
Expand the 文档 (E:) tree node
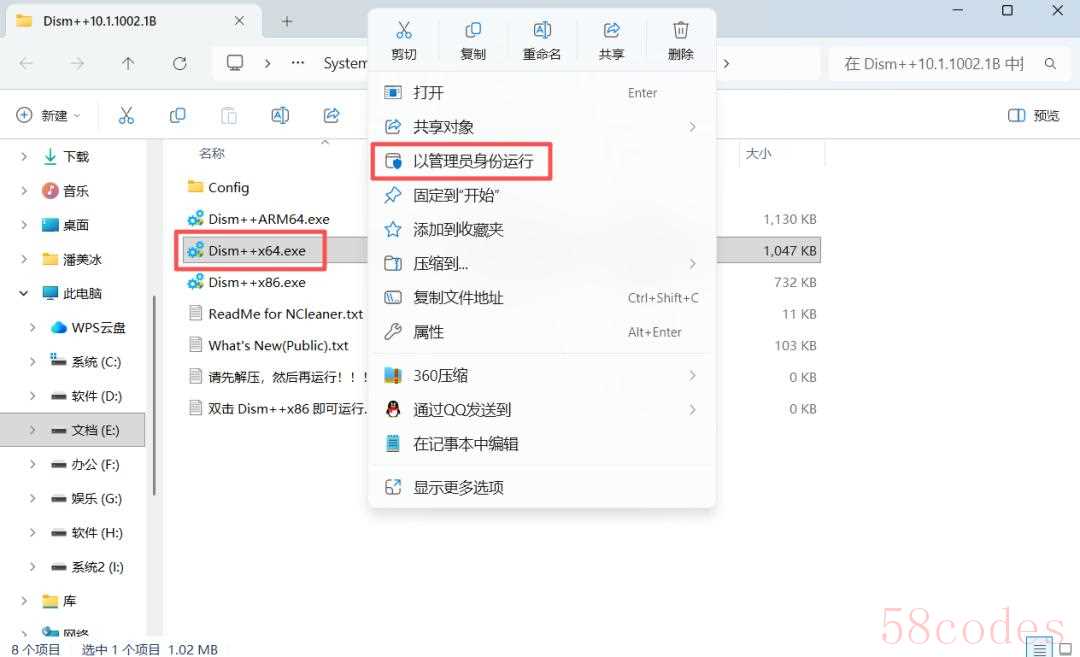(32, 430)
